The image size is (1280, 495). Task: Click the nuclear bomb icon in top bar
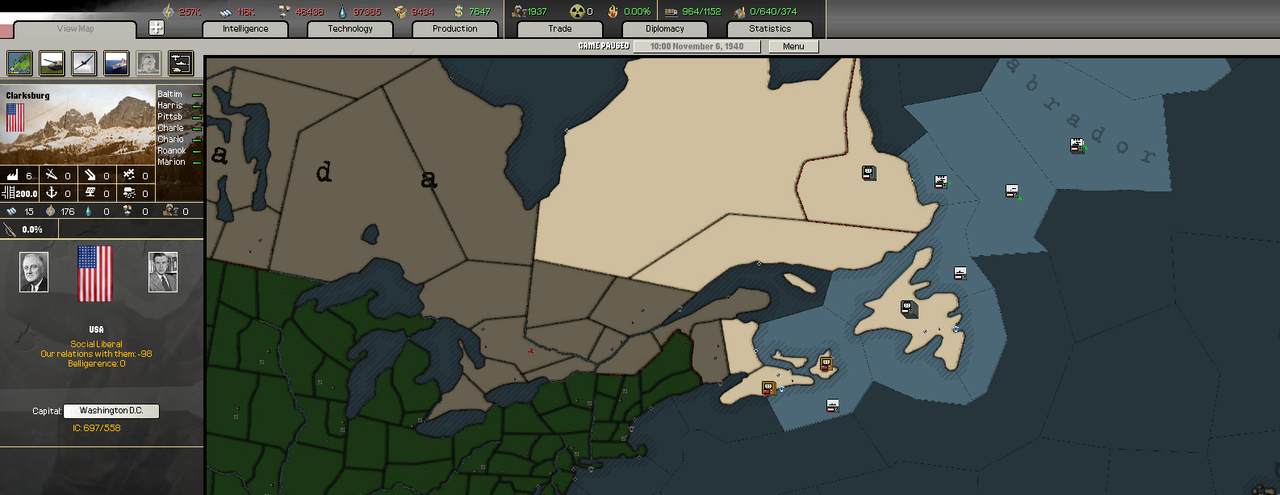coord(576,11)
